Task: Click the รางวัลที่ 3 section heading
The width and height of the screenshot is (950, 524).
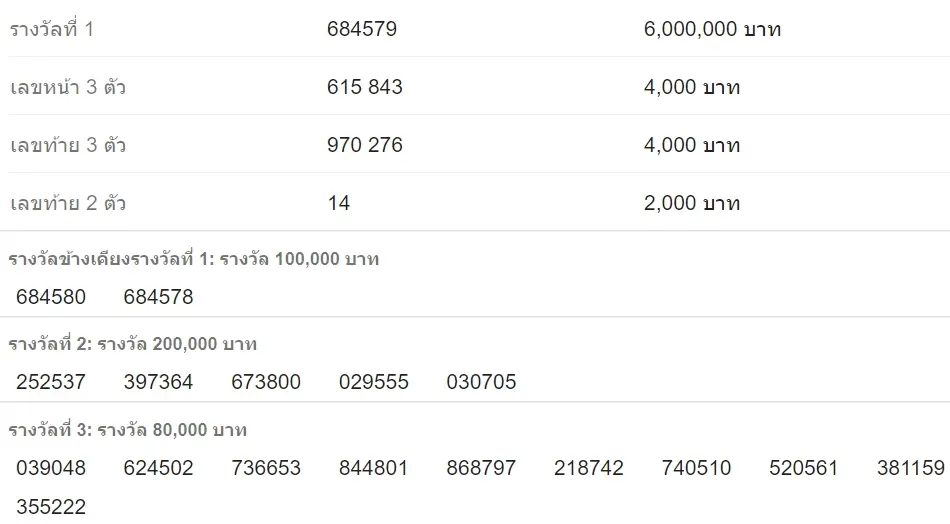Action: click(x=128, y=431)
